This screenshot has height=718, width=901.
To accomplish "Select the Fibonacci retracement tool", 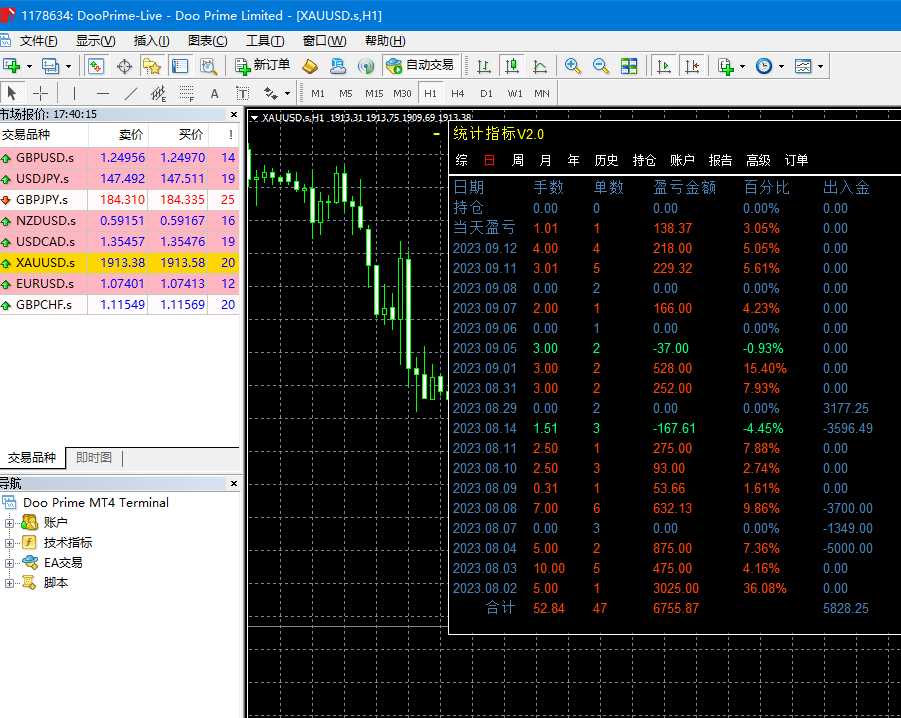I will point(186,94).
